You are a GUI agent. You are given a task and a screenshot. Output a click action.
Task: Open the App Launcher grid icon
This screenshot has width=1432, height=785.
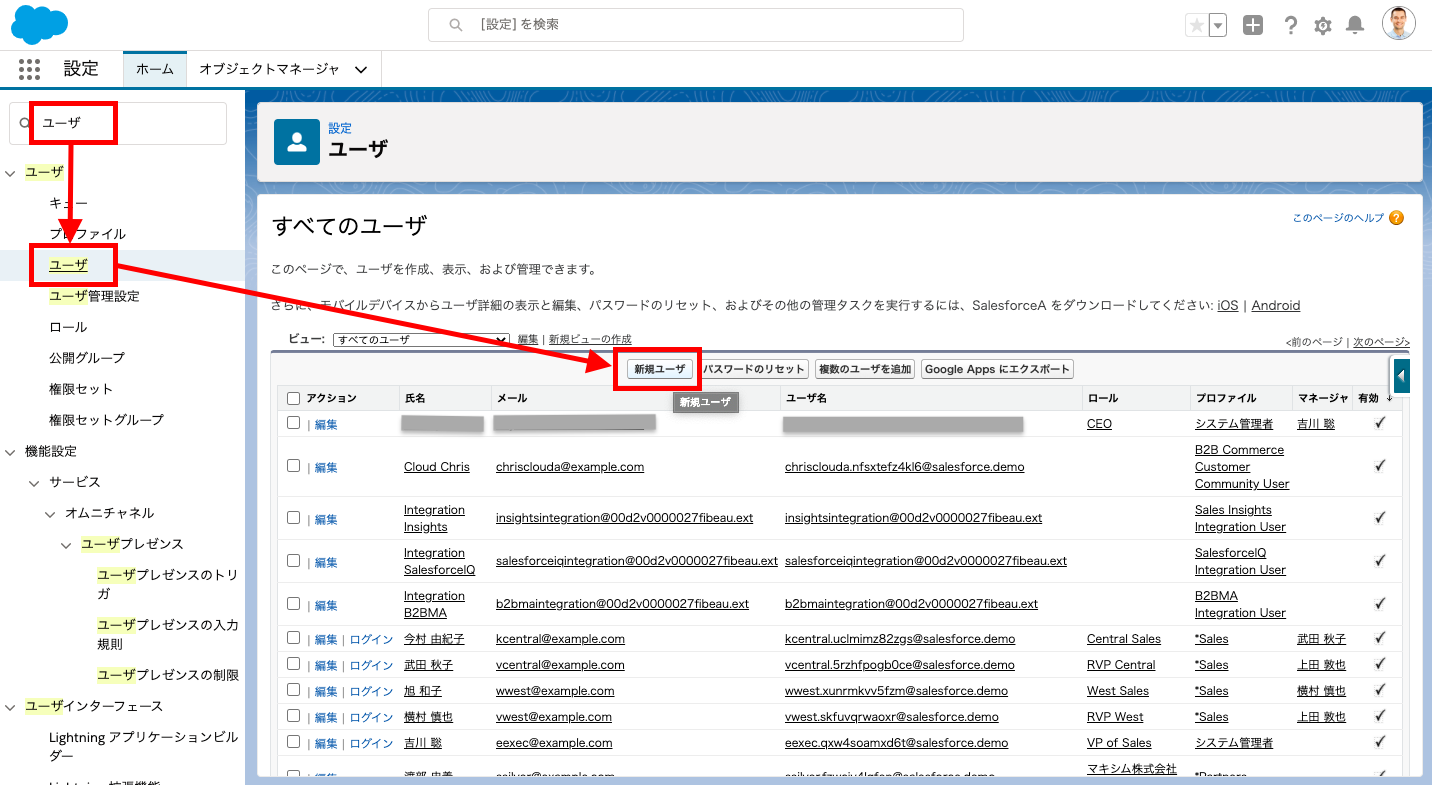pos(29,69)
